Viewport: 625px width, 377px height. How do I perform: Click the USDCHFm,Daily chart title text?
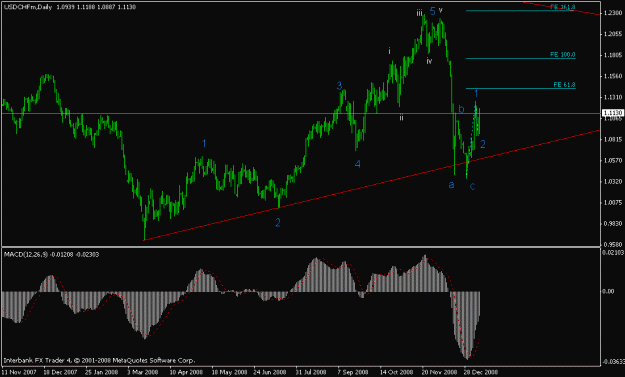28,7
